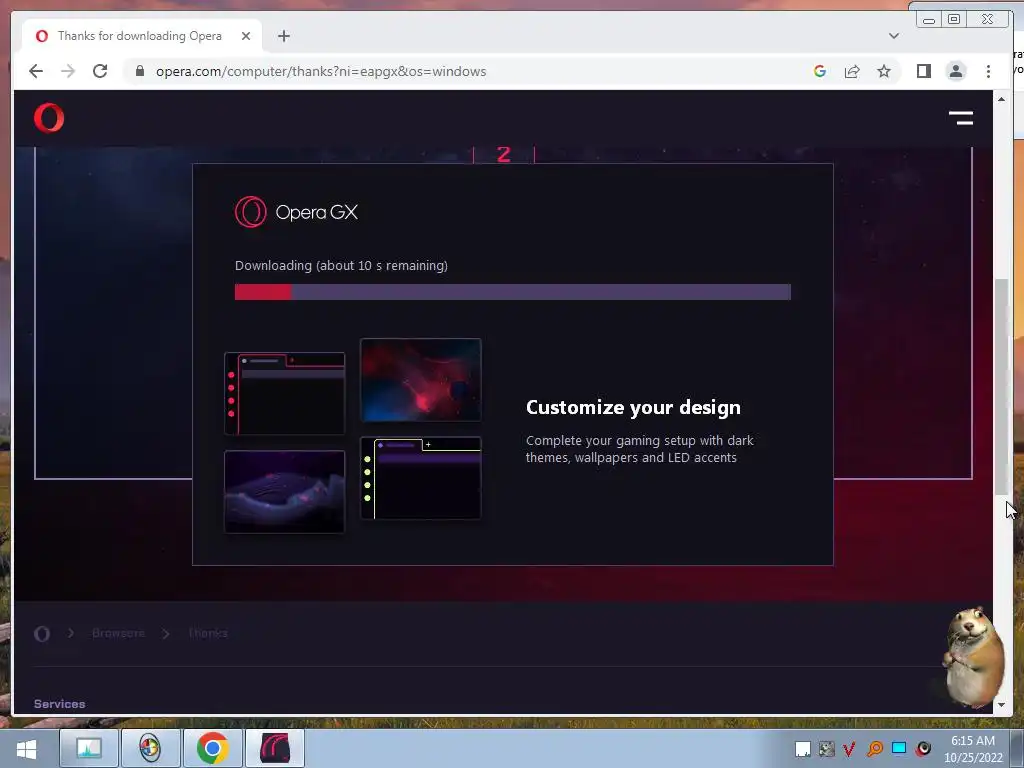Expand the tab search dropdown arrow
The height and width of the screenshot is (768, 1024).
(893, 36)
